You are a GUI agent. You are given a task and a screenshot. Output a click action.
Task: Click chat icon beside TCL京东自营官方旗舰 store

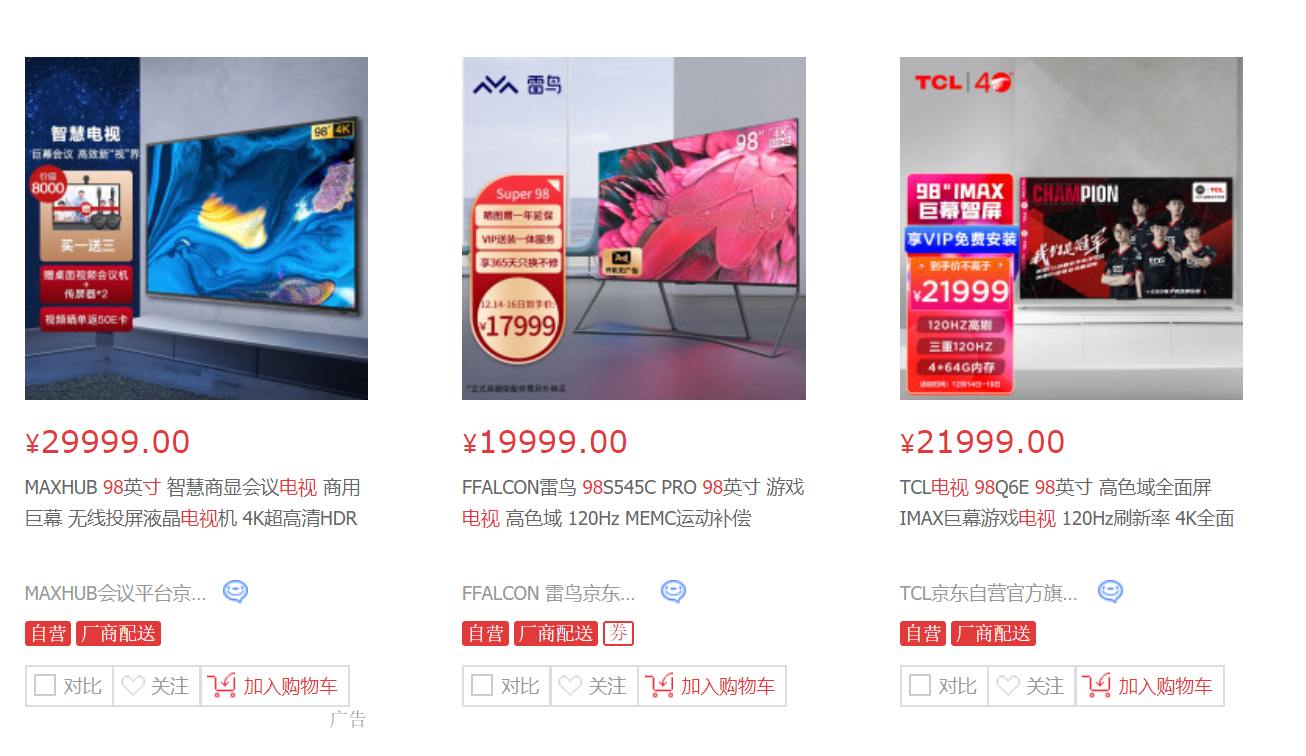(x=1110, y=592)
